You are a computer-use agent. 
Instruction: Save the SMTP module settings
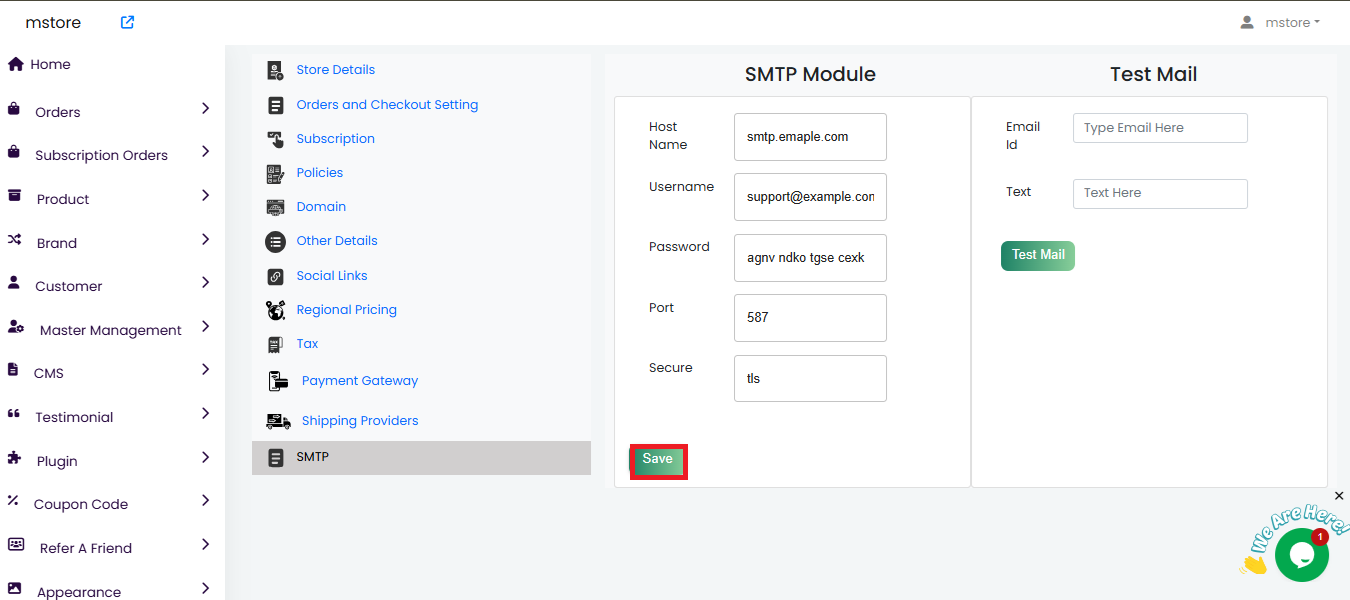click(x=658, y=461)
